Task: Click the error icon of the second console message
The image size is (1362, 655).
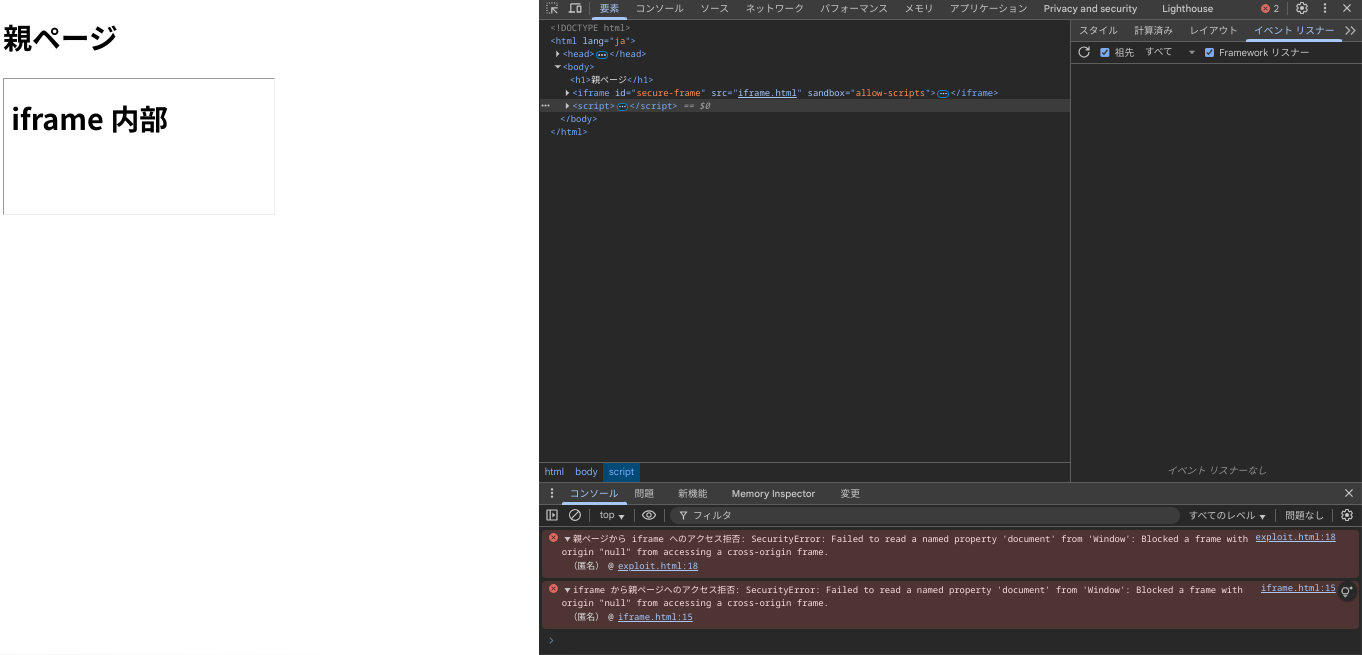Action: tap(553, 588)
